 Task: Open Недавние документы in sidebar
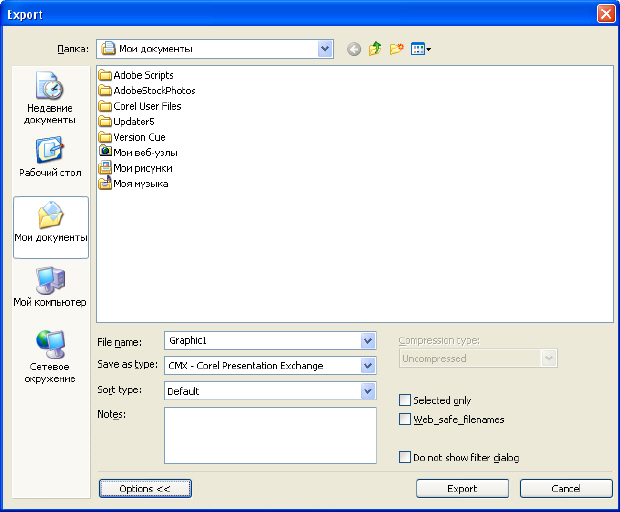pyautogui.click(x=50, y=98)
